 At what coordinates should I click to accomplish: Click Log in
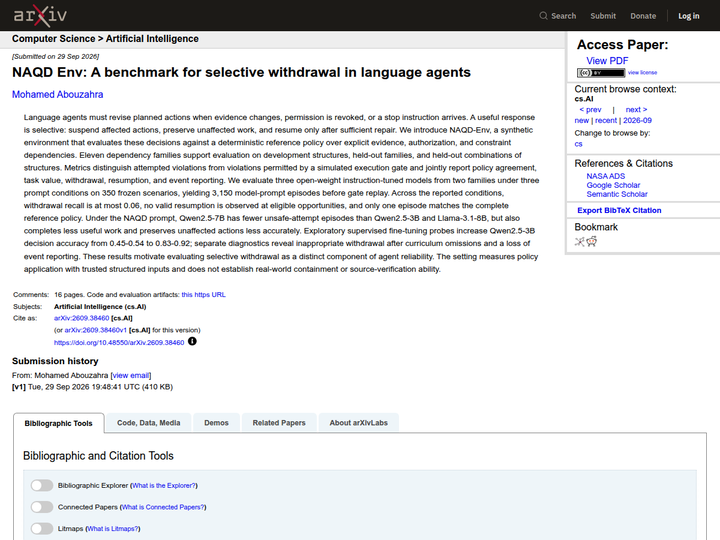689,16
